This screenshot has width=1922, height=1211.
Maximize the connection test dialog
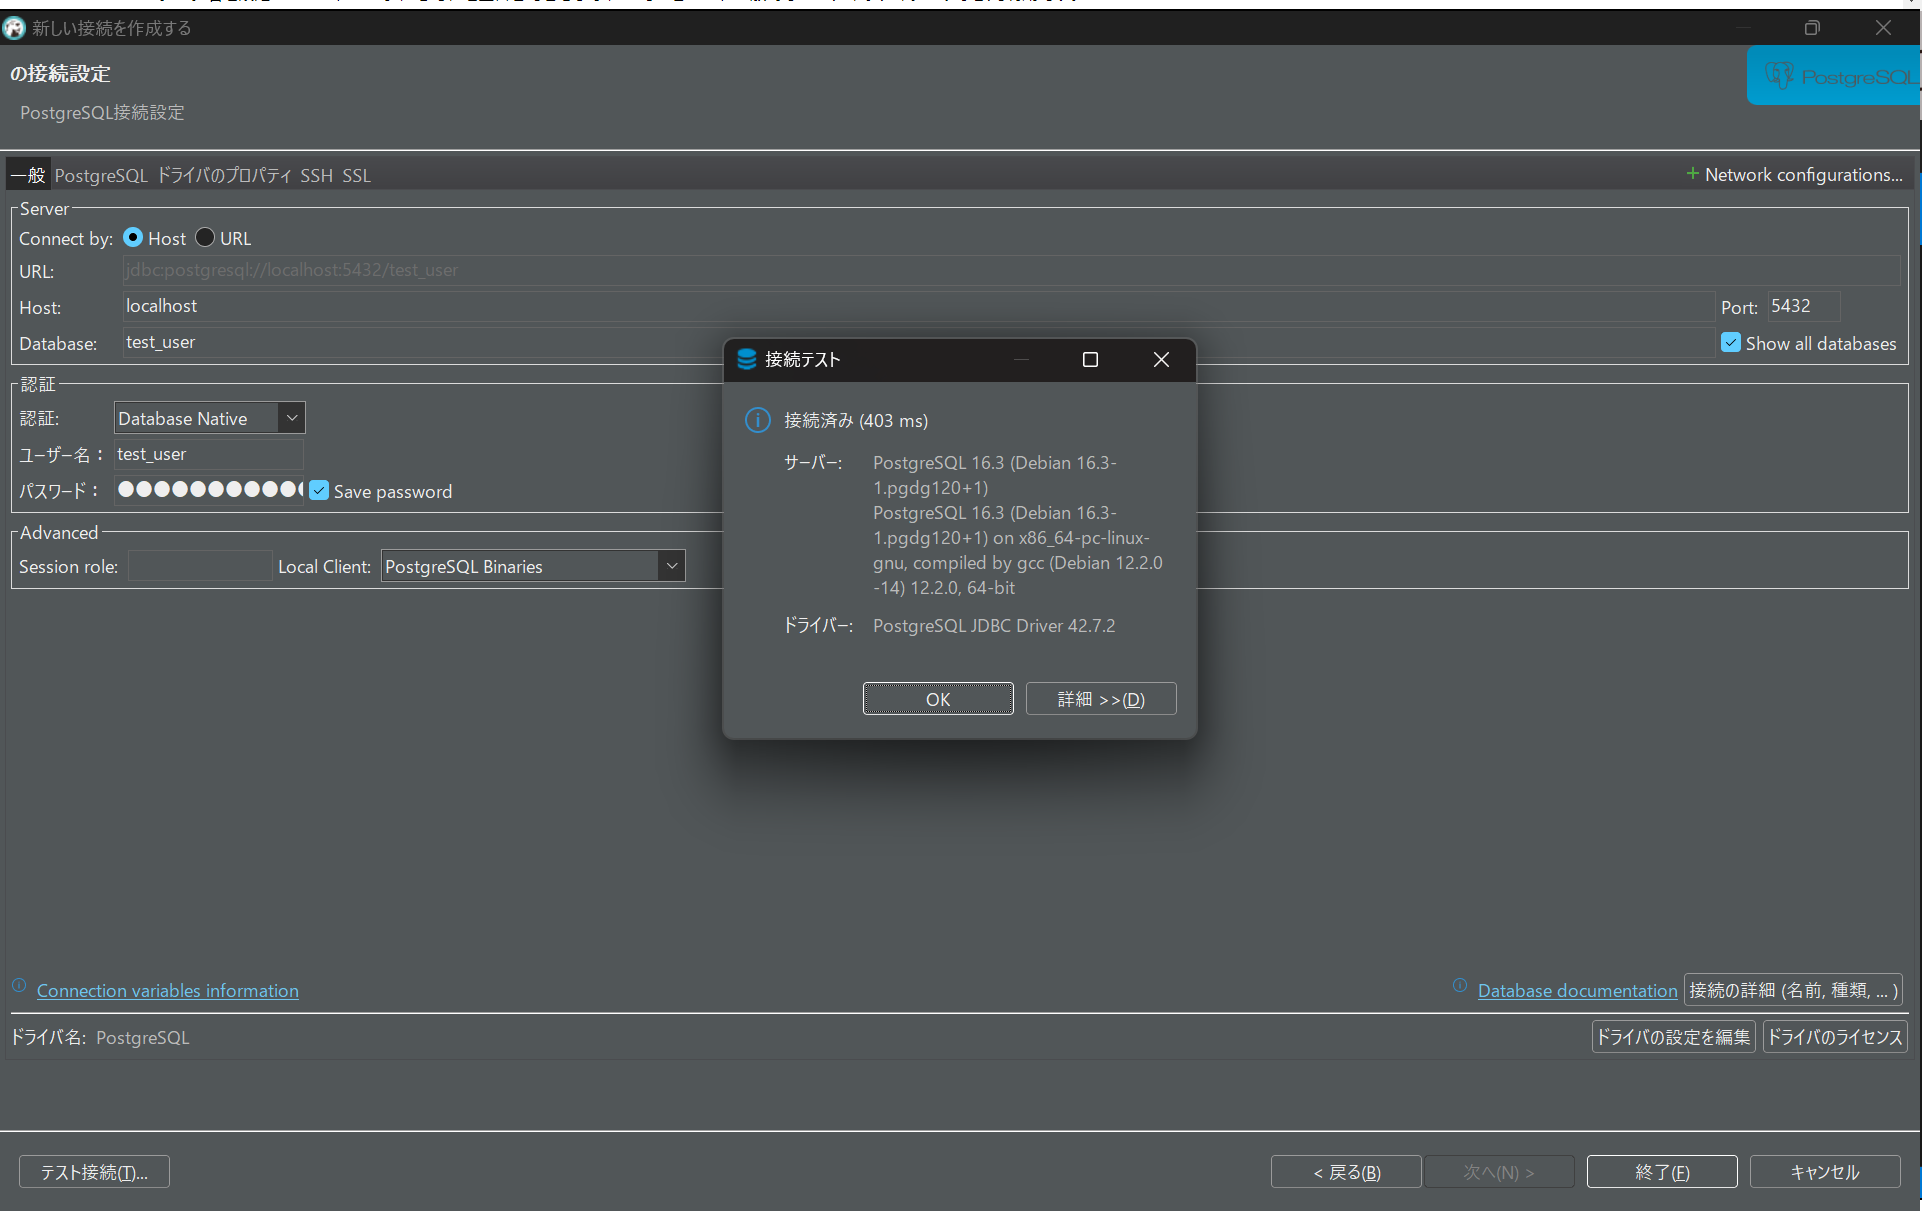coord(1090,359)
